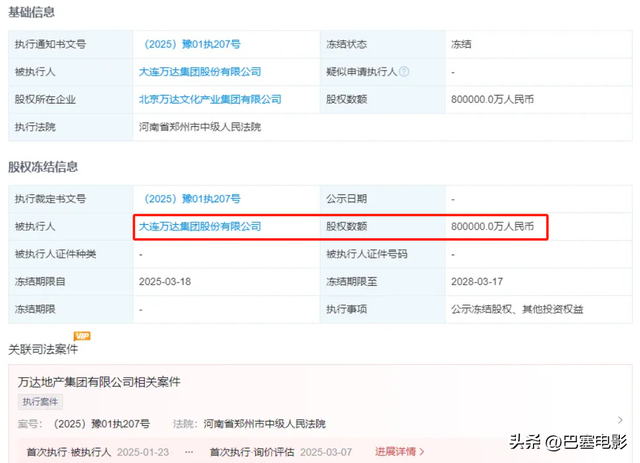Image resolution: width=640 pixels, height=463 pixels.
Task: Select the freeze start date 2025-03-18
Action: pyautogui.click(x=165, y=282)
